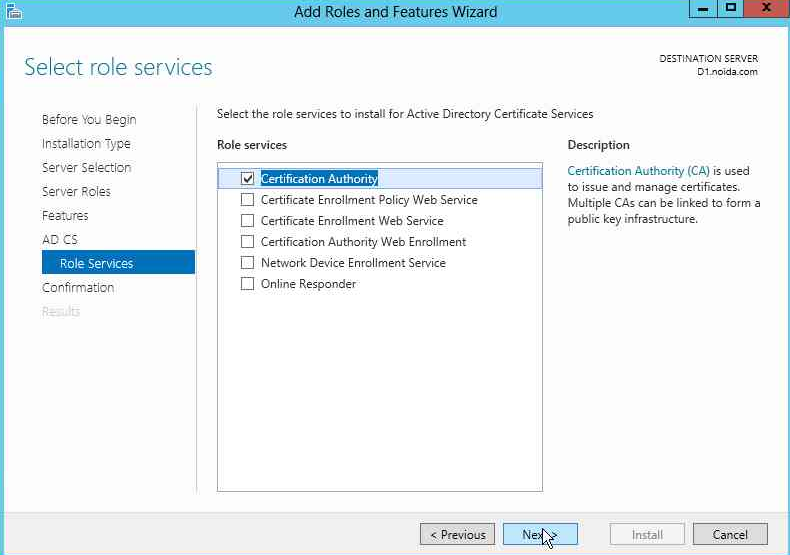790x555 pixels.
Task: Open the Installation Type step
Action: tap(86, 144)
